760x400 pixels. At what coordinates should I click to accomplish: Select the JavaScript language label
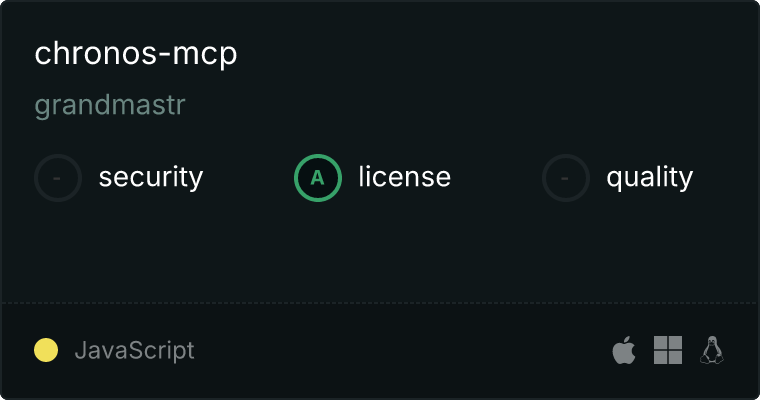click(135, 350)
